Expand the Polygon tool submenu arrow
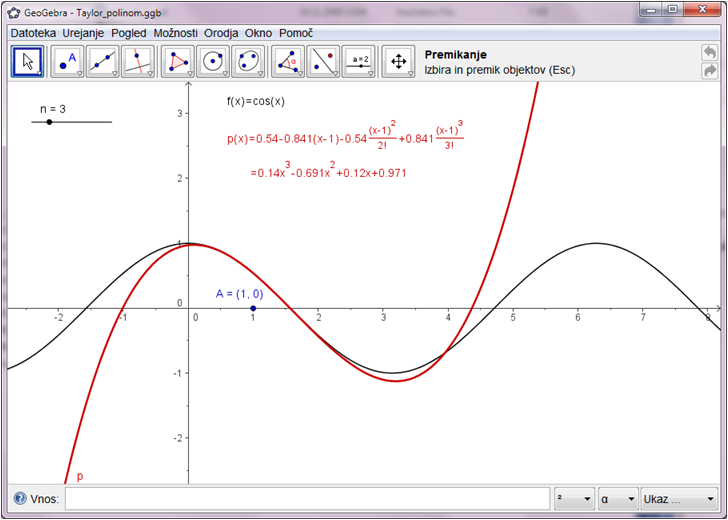The image size is (728, 520). tap(190, 73)
